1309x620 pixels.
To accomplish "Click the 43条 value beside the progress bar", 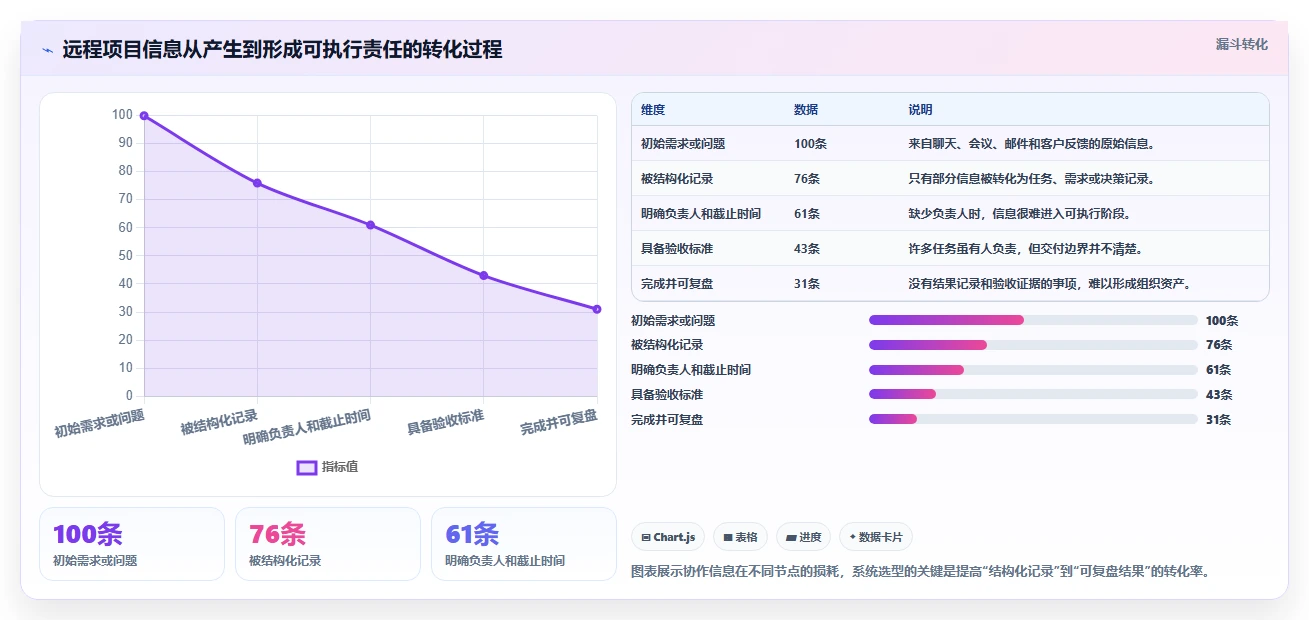I will click(1219, 395).
